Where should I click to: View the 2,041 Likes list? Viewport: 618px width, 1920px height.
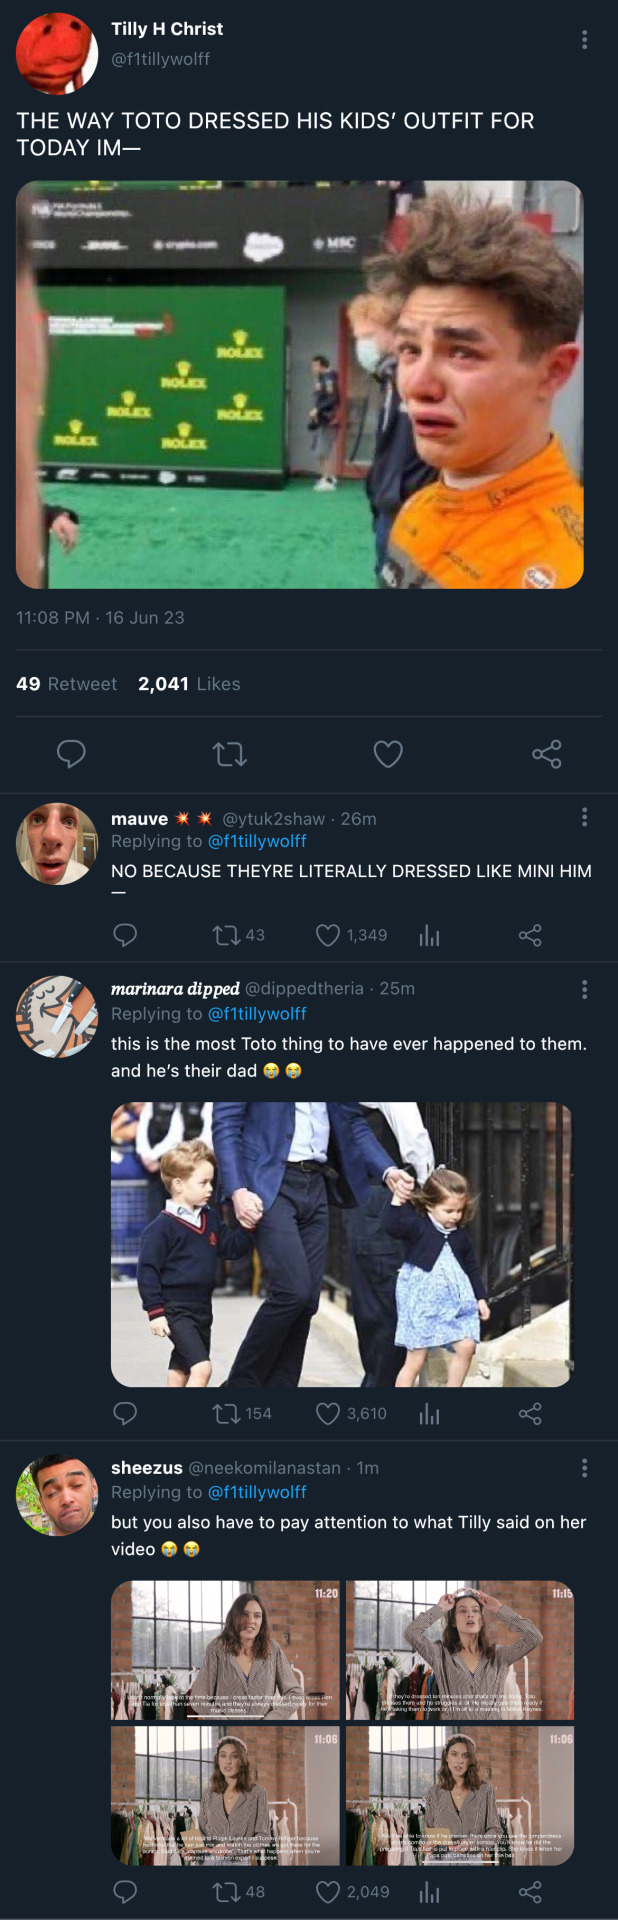[189, 684]
